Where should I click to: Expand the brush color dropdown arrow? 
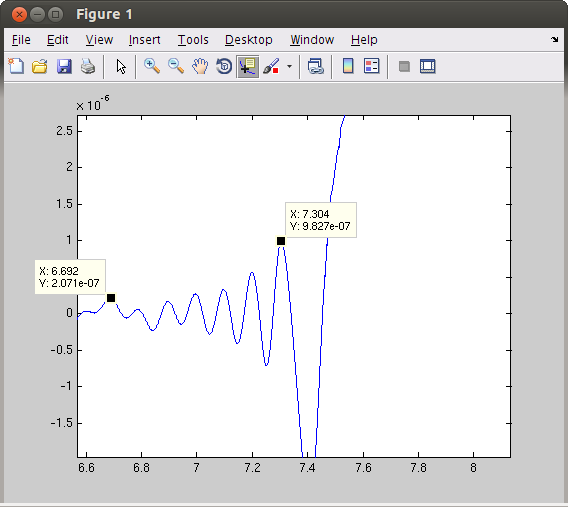point(289,67)
